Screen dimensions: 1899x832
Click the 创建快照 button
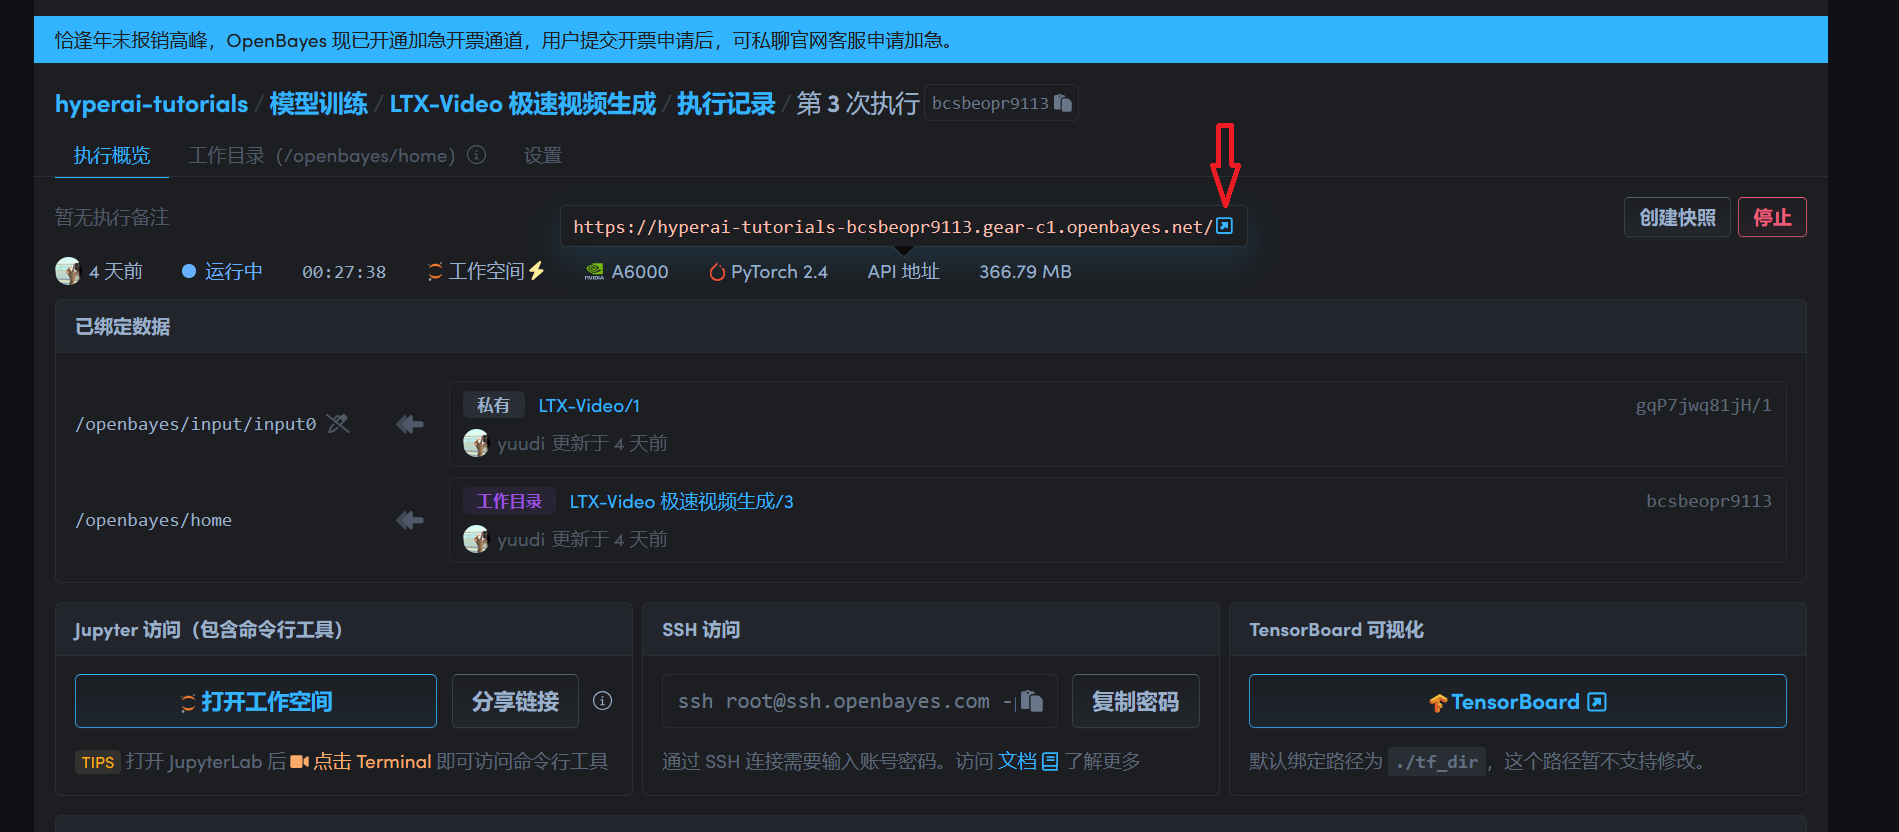coord(1677,217)
